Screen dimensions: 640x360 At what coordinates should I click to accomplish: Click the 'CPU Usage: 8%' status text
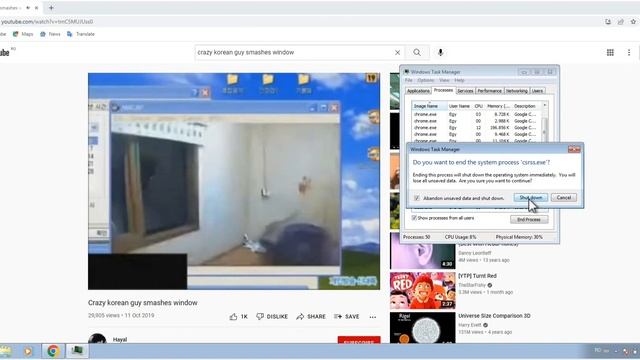pos(460,237)
